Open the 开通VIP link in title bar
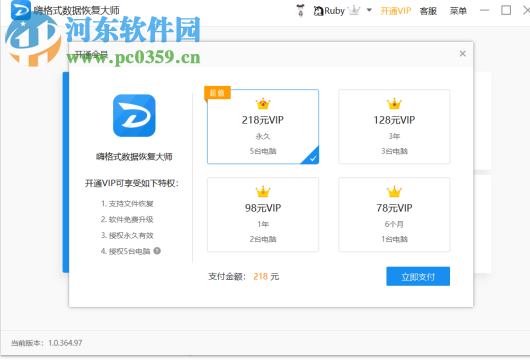The image size is (530, 362). pos(395,11)
